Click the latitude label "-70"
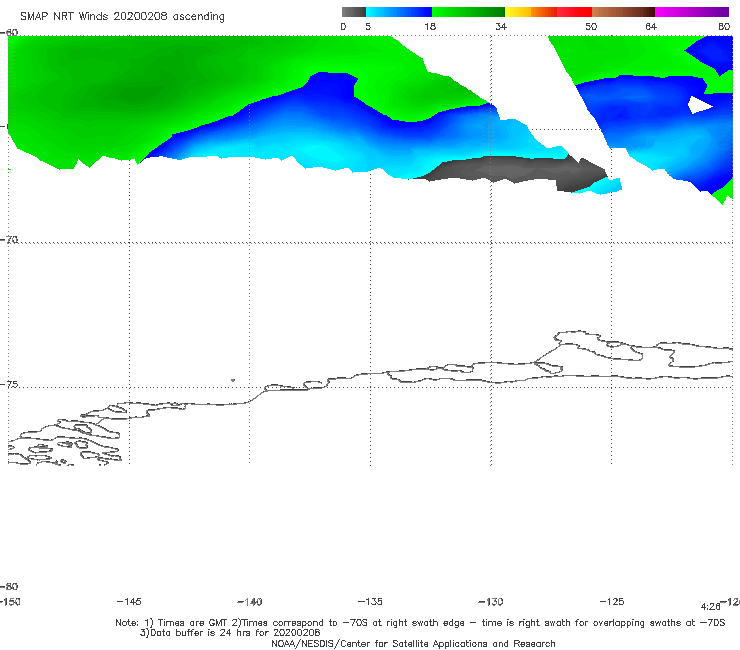 tap(9, 240)
